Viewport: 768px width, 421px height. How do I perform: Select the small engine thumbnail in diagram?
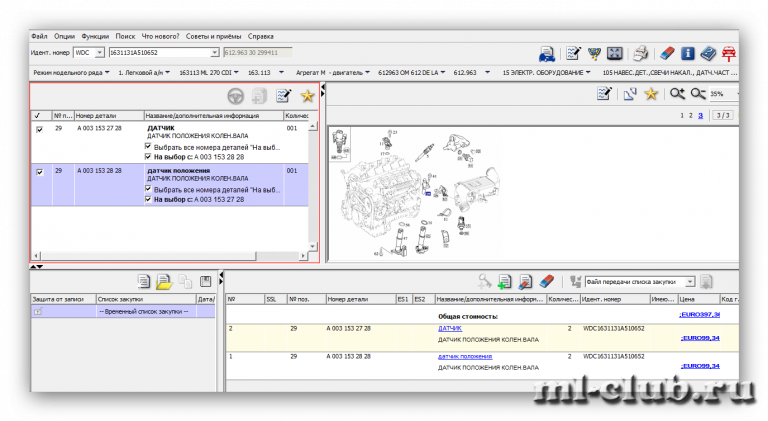pyautogui.click(x=340, y=144)
